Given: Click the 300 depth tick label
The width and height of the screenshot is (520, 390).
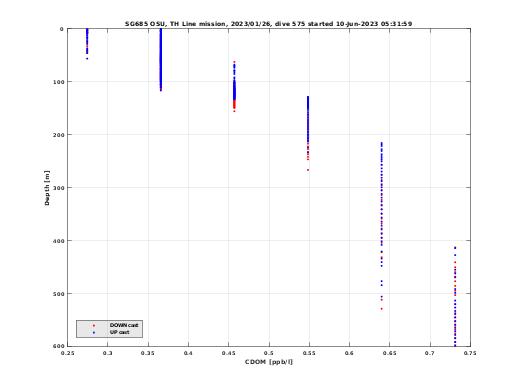Looking at the screenshot, I should coord(59,188).
